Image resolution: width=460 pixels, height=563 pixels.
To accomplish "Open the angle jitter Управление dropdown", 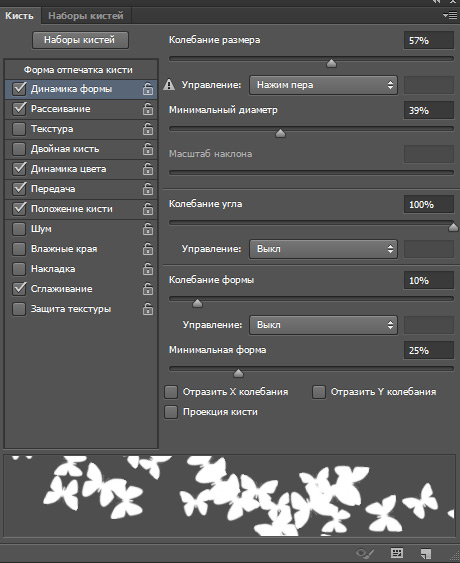I will point(323,249).
